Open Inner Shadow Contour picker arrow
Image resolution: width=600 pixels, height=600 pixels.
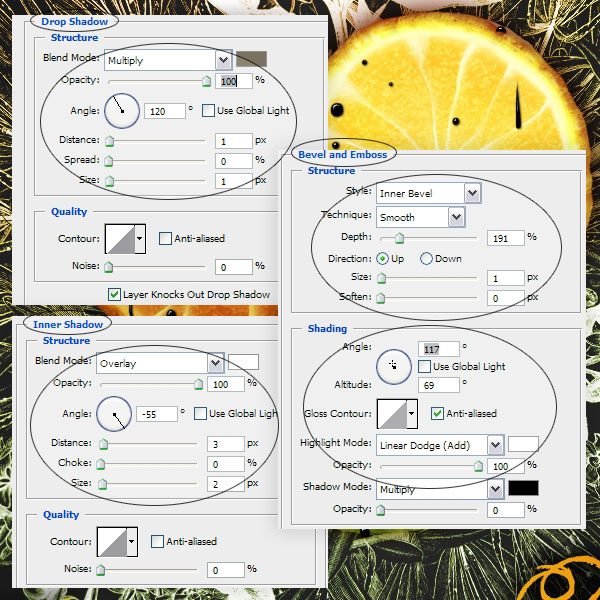[132, 542]
